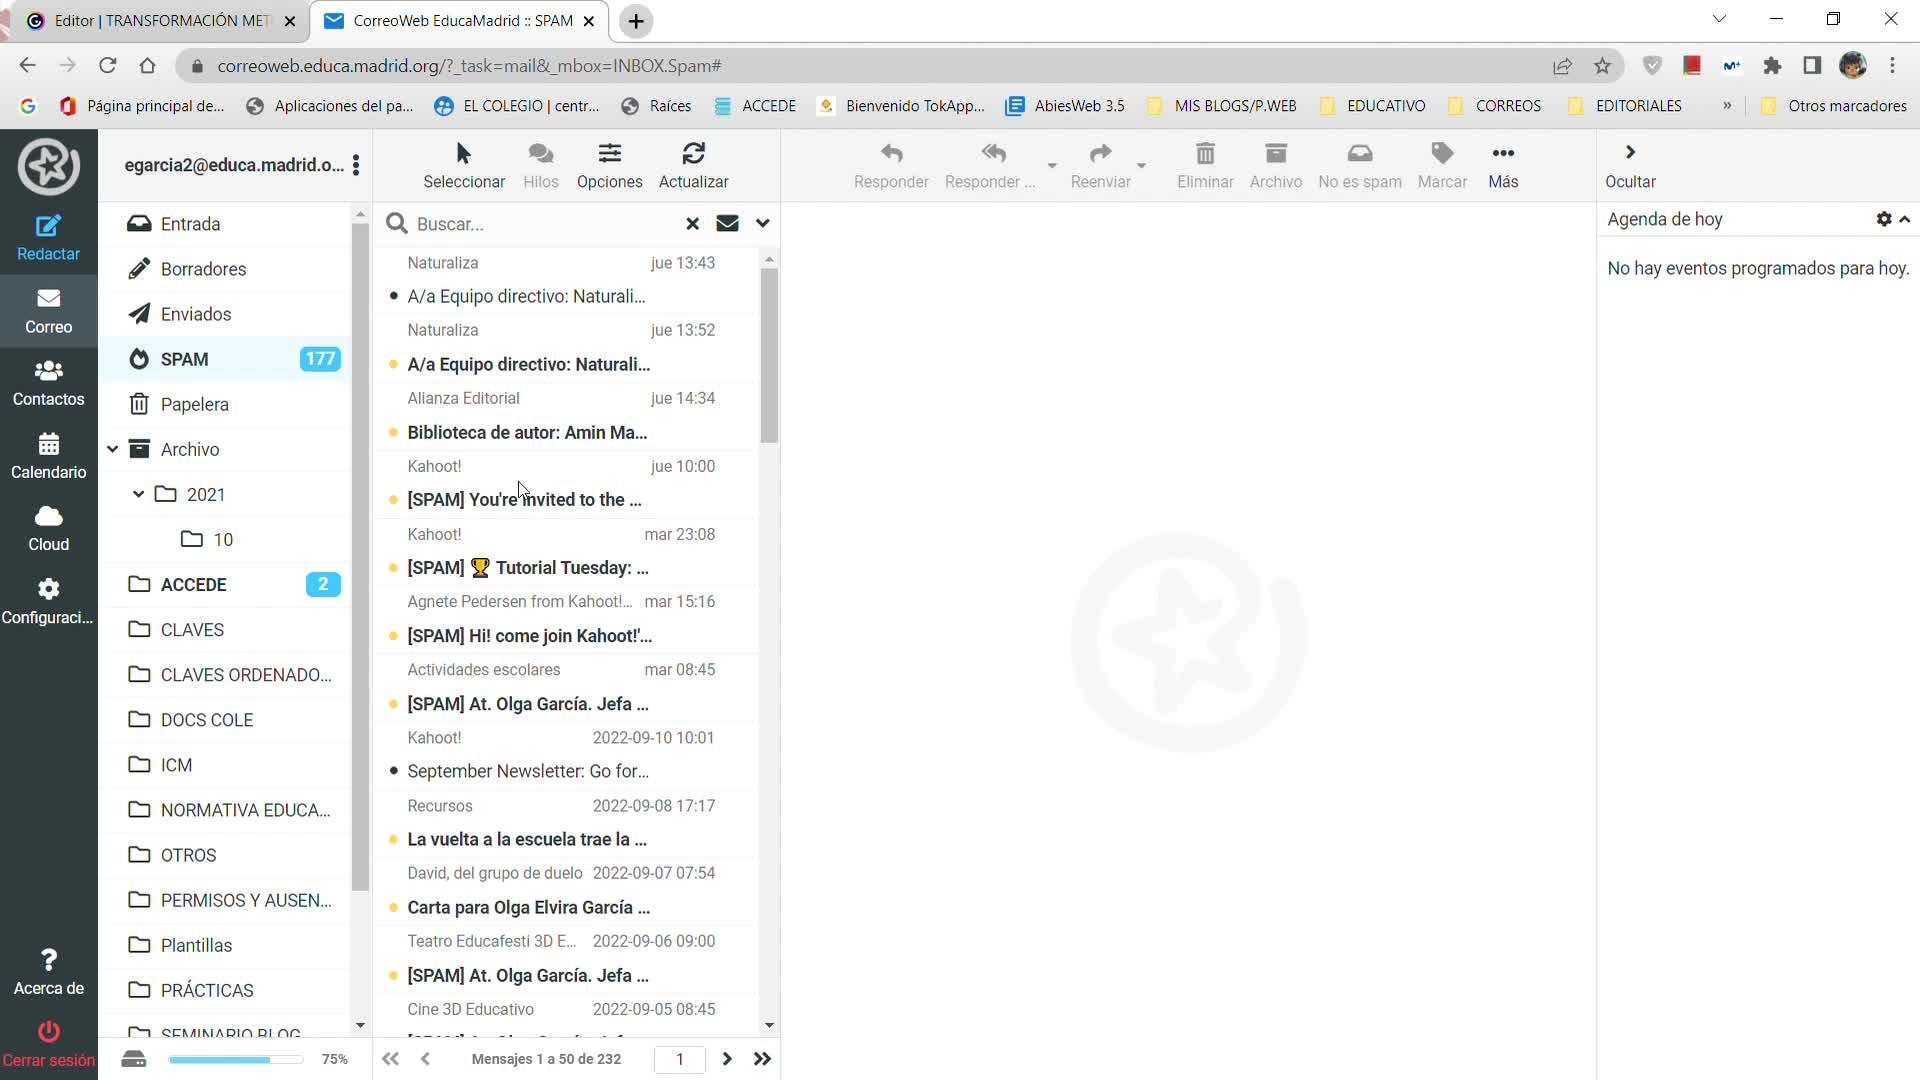1920x1080 pixels.
Task: Click the Seleccionar cursor tool
Action: 463,154
